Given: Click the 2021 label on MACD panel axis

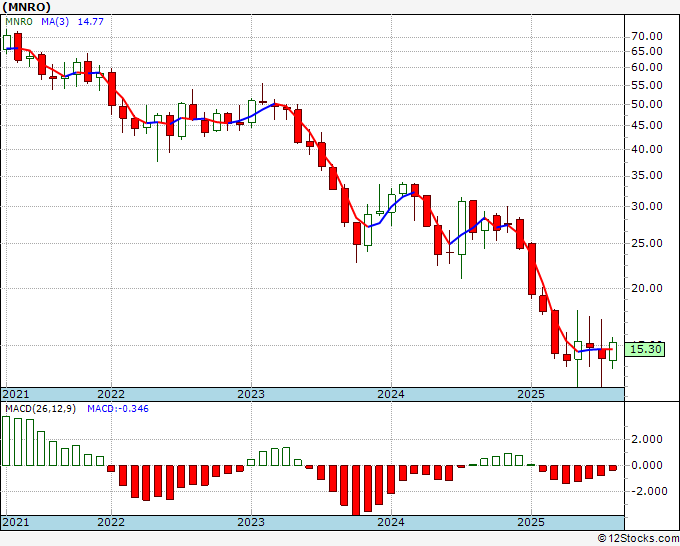Looking at the screenshot, I should 16,522.
